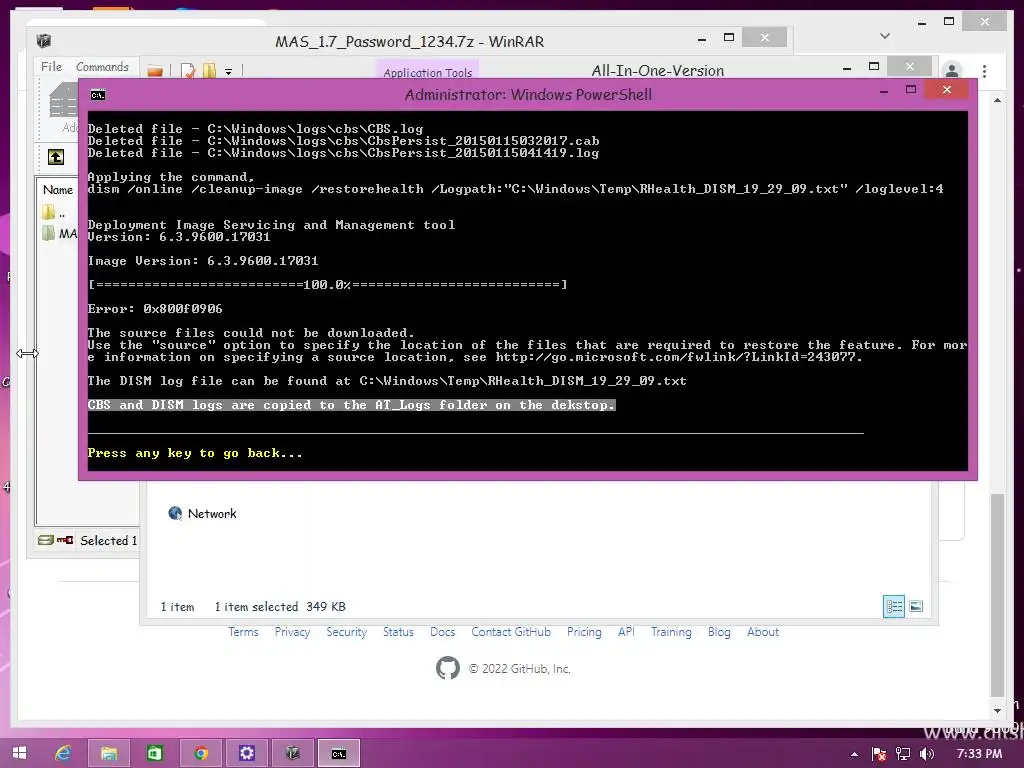Click the PowerShell window system menu icon
Image resolution: width=1024 pixels, height=768 pixels.
pos(98,95)
